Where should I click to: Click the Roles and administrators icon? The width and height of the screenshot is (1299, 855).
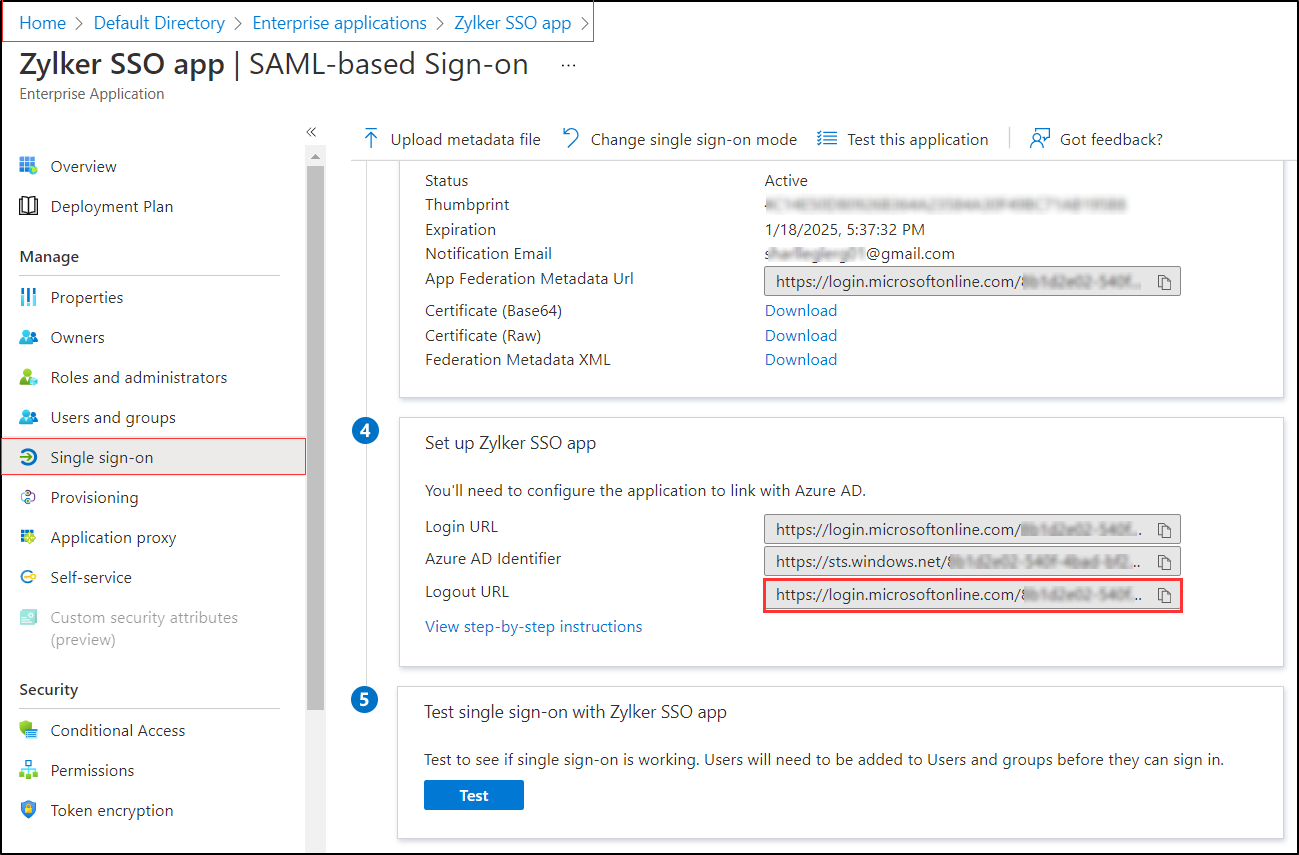(29, 377)
